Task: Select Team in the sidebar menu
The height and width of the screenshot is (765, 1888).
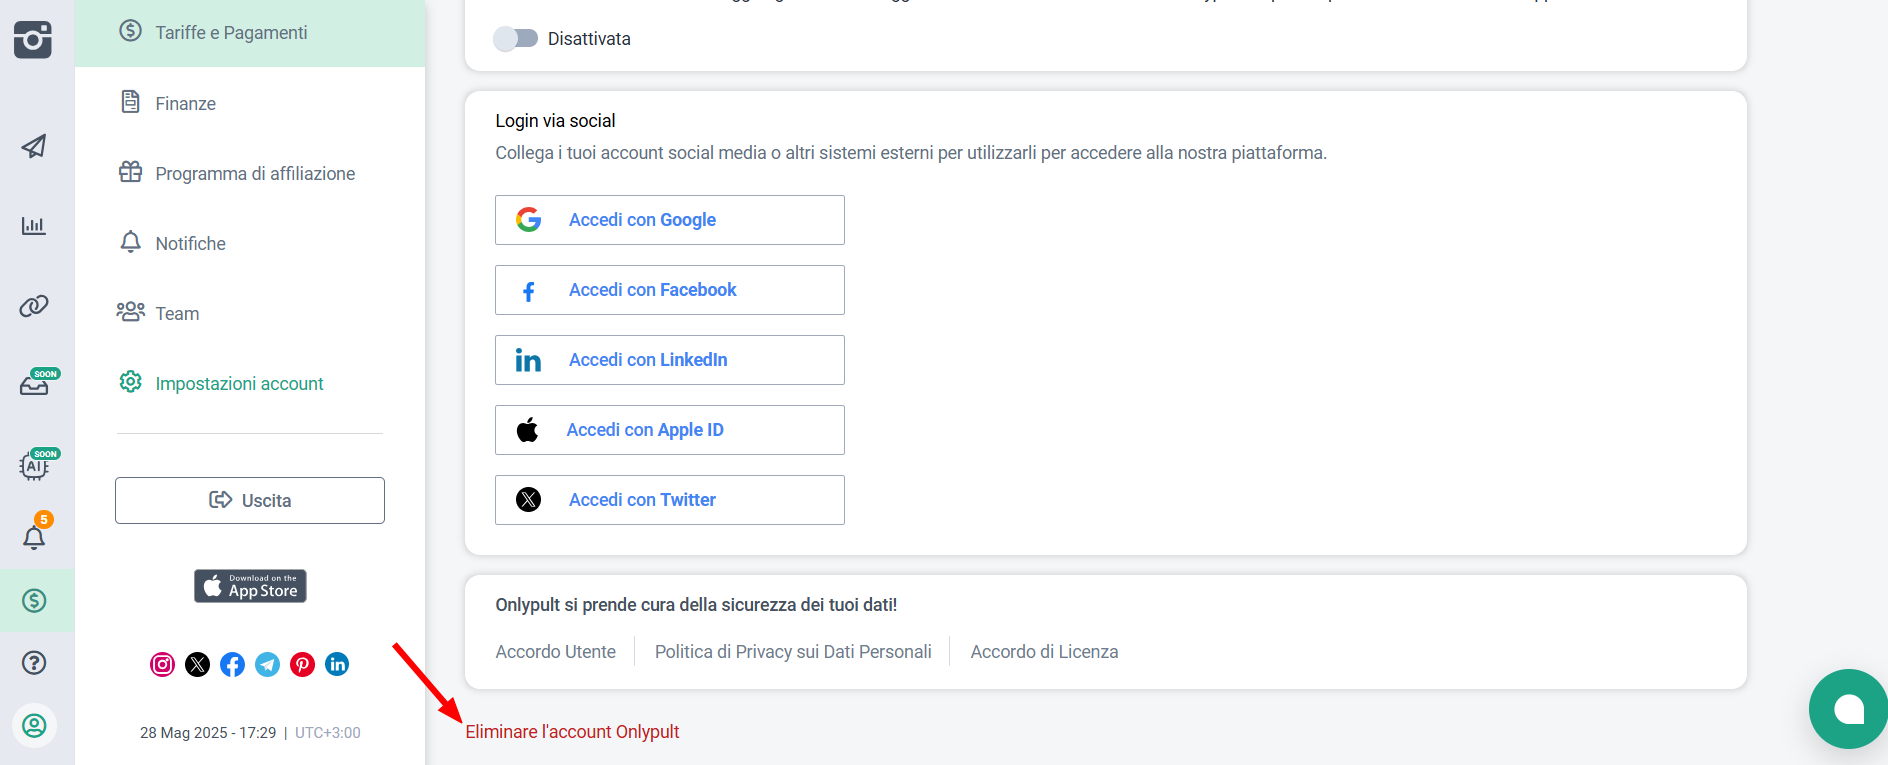Action: tap(177, 313)
